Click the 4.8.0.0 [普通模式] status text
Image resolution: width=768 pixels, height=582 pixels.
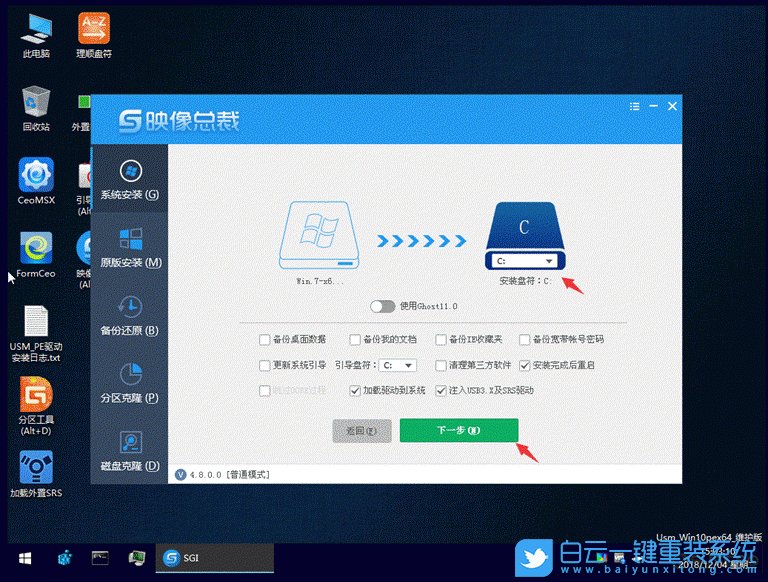coord(230,475)
